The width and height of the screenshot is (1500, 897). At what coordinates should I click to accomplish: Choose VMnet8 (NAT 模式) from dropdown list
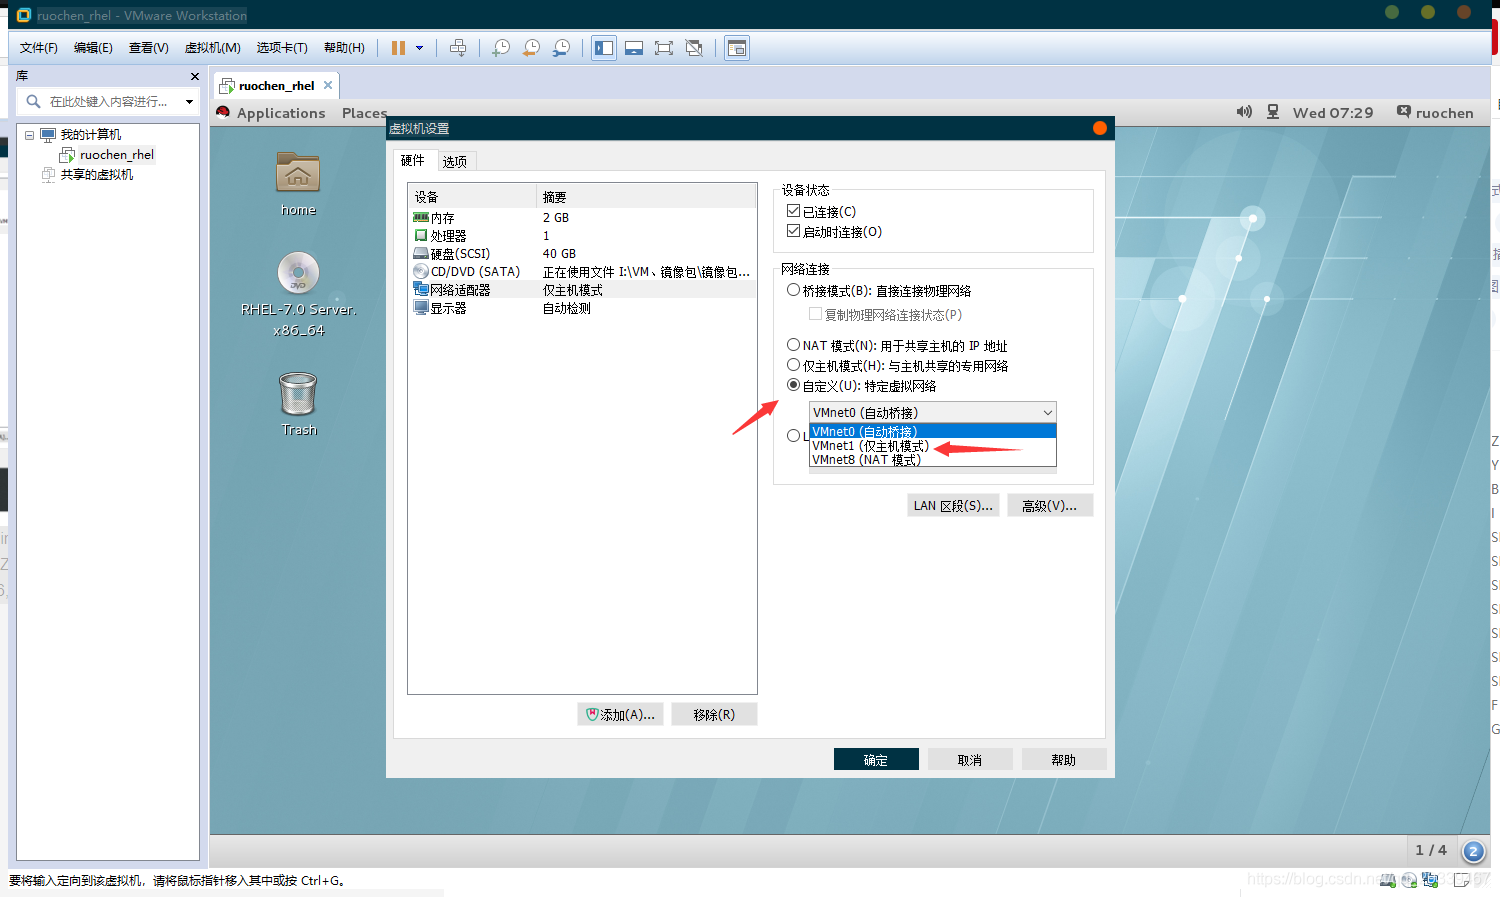[x=932, y=460]
